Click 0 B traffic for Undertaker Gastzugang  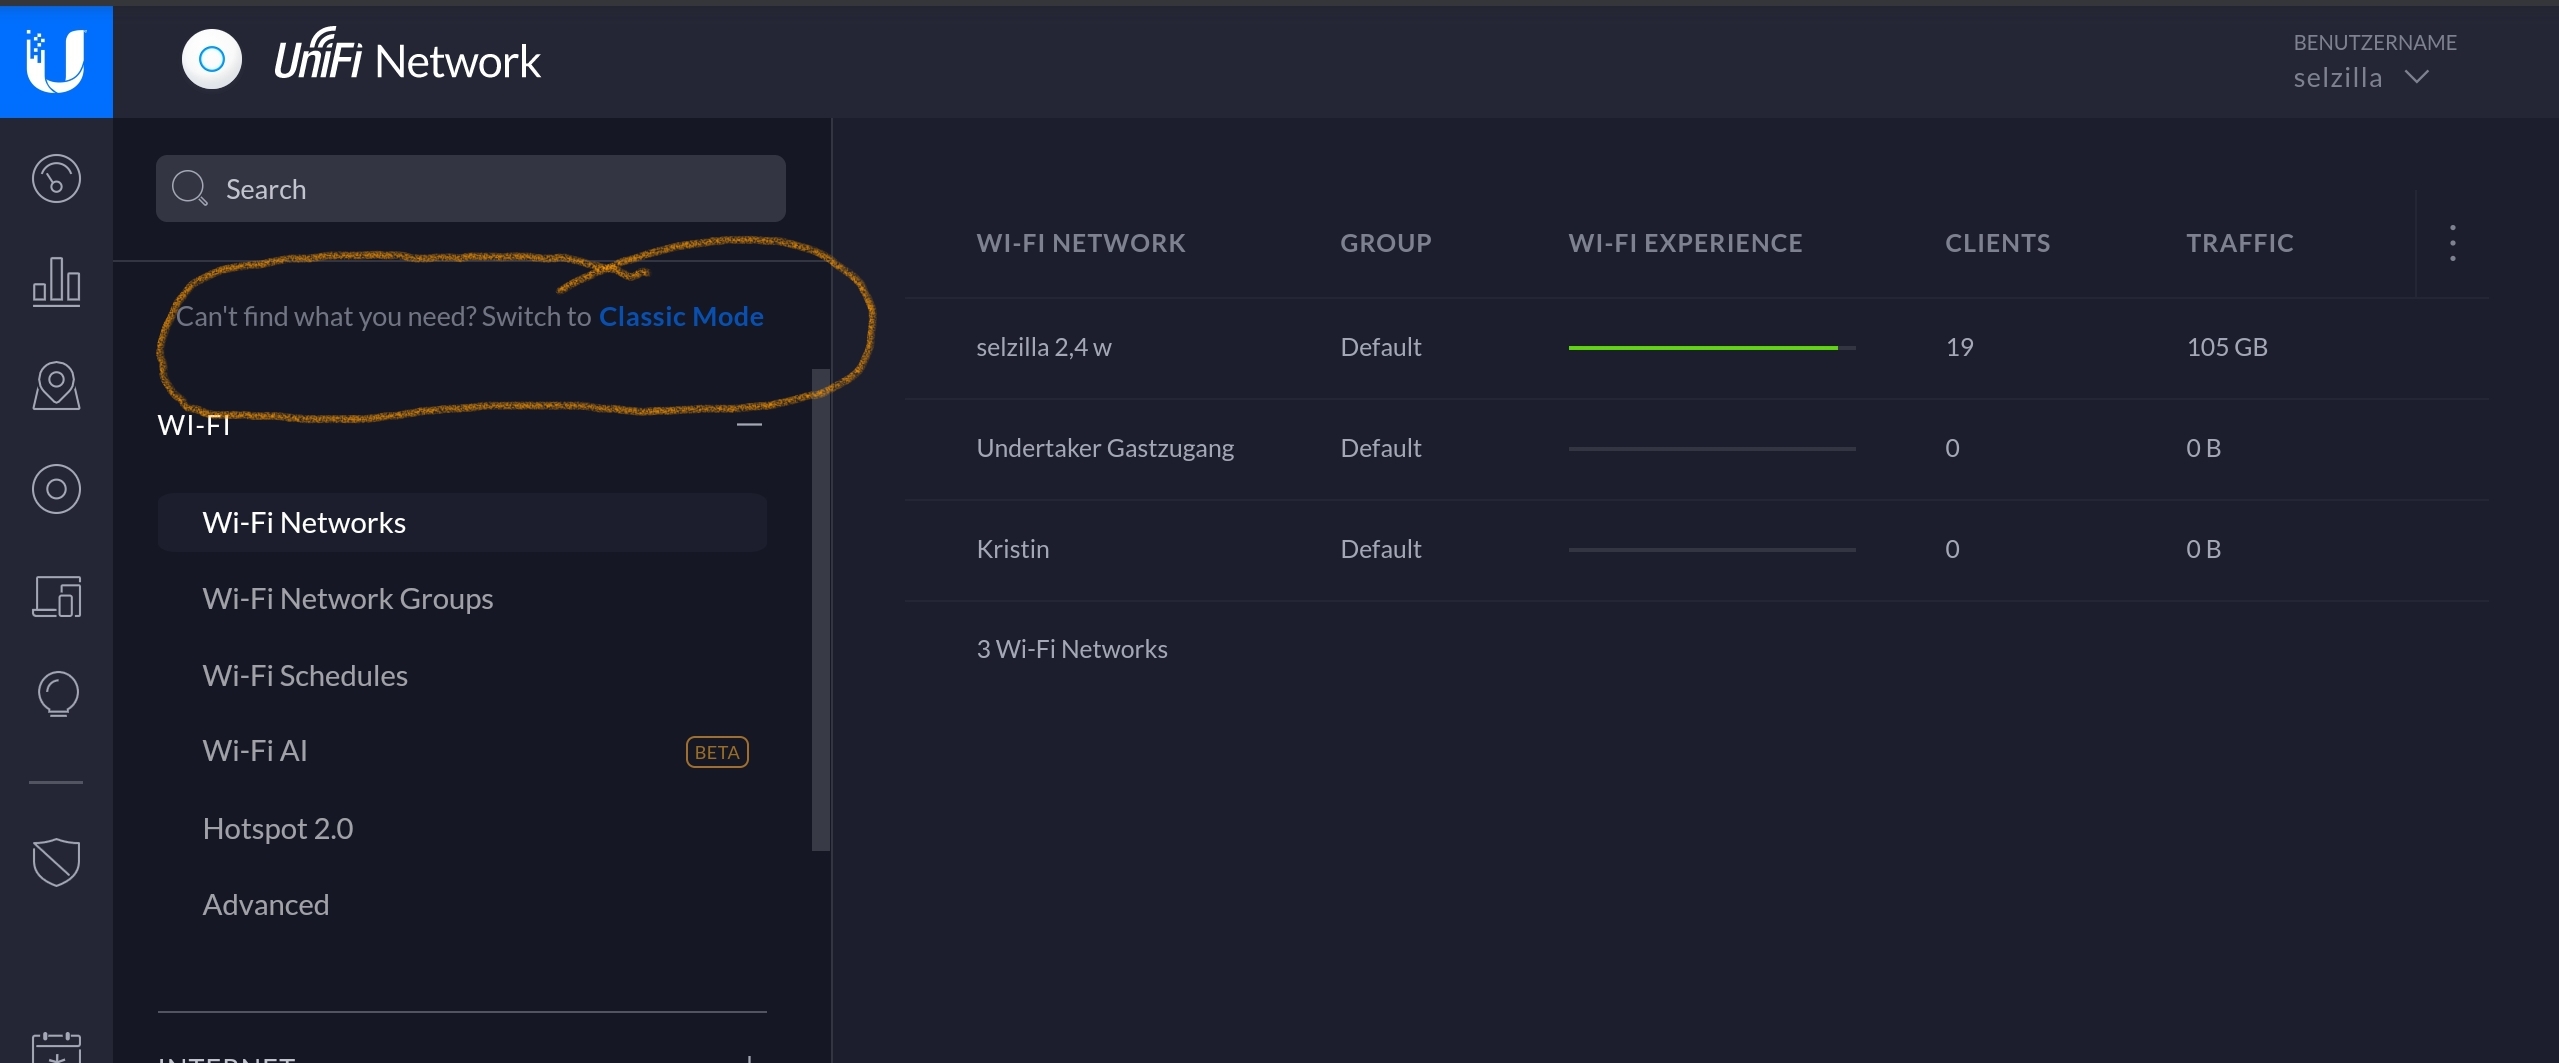pos(2203,448)
